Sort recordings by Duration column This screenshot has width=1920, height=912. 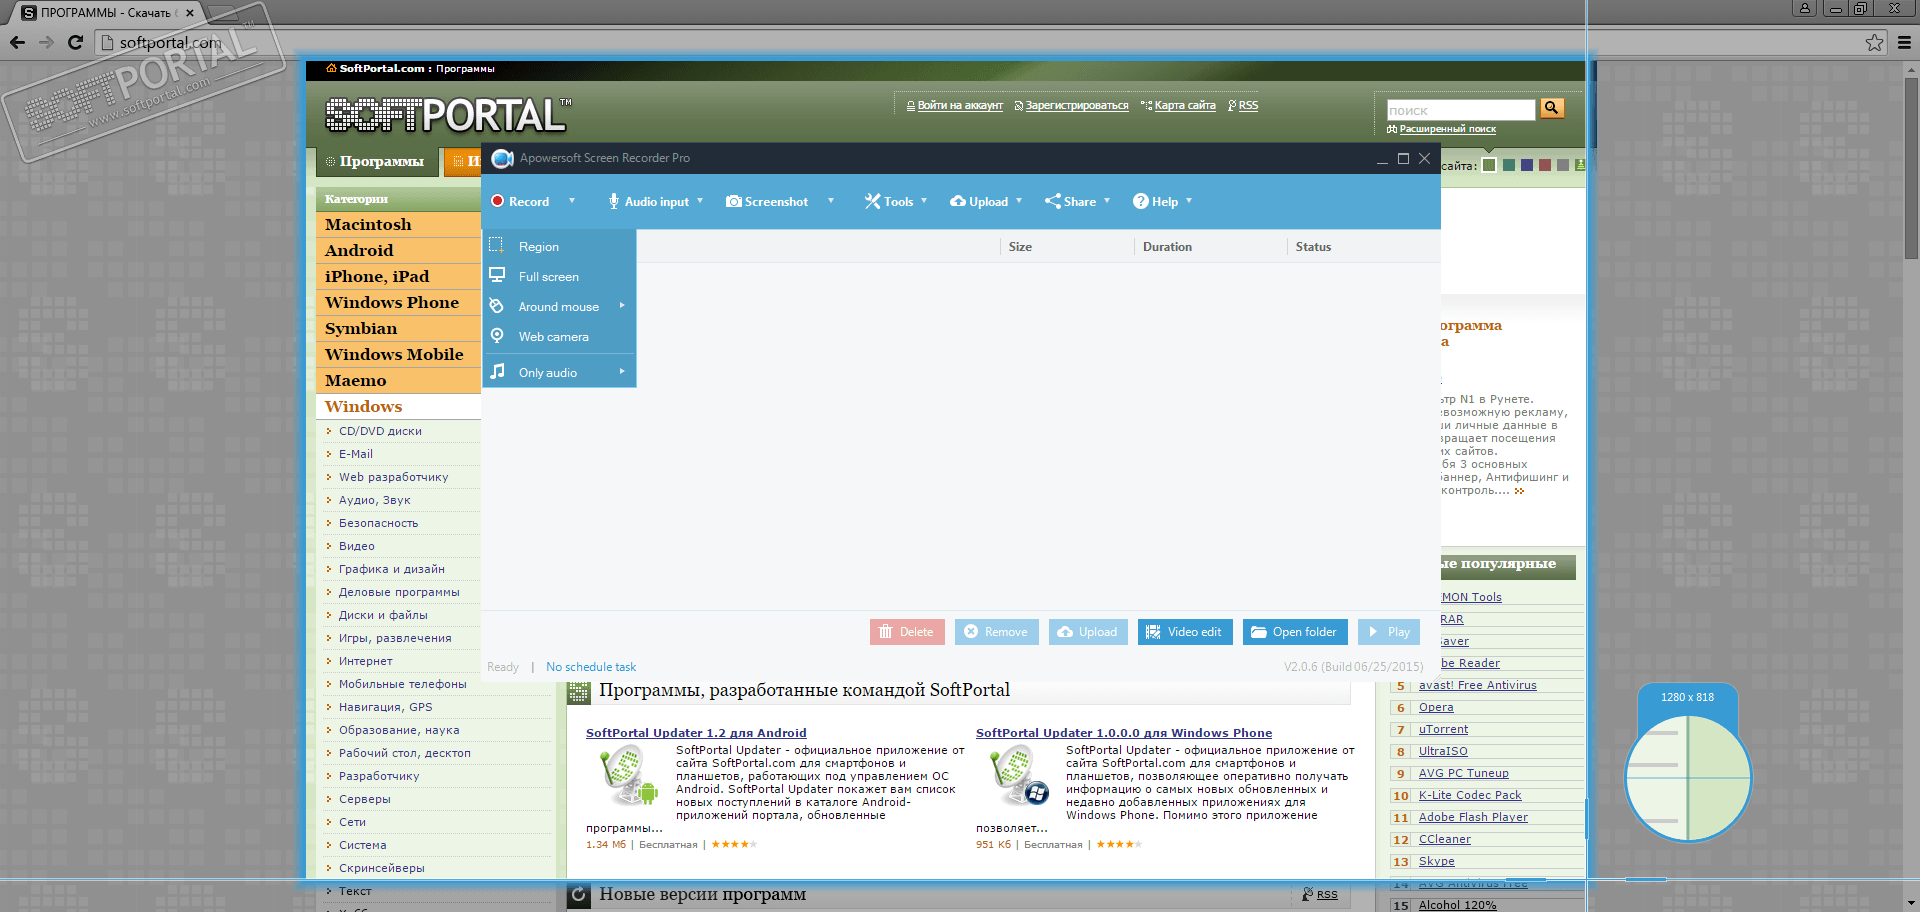(x=1167, y=247)
